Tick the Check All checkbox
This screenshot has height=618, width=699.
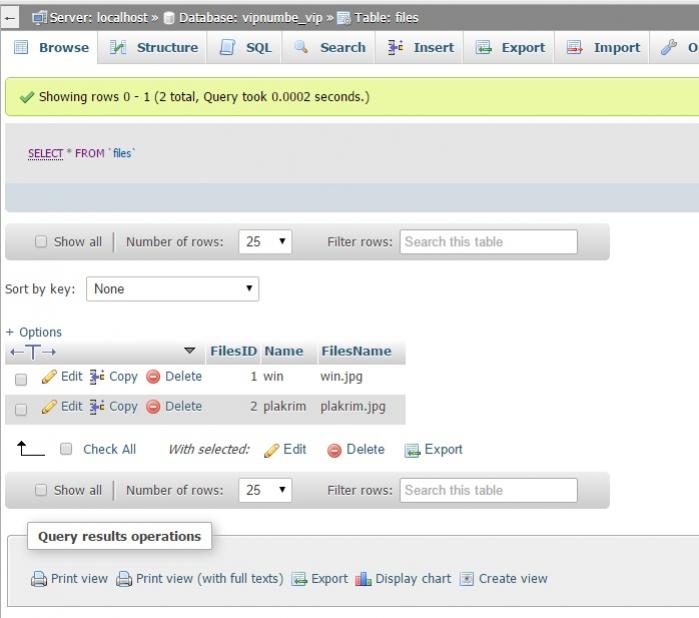coord(66,449)
